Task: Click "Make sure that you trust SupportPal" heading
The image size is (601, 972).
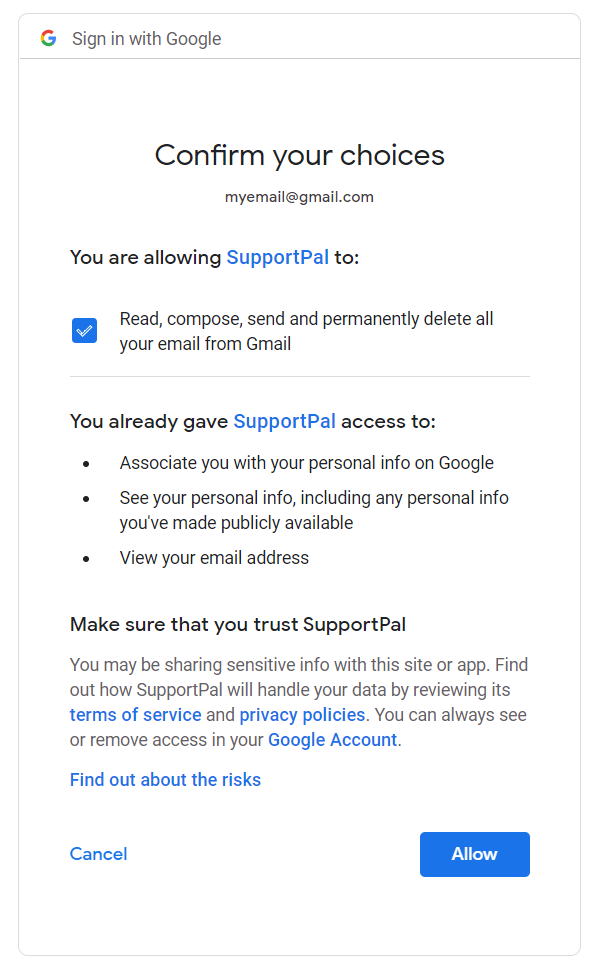Action: pos(238,624)
